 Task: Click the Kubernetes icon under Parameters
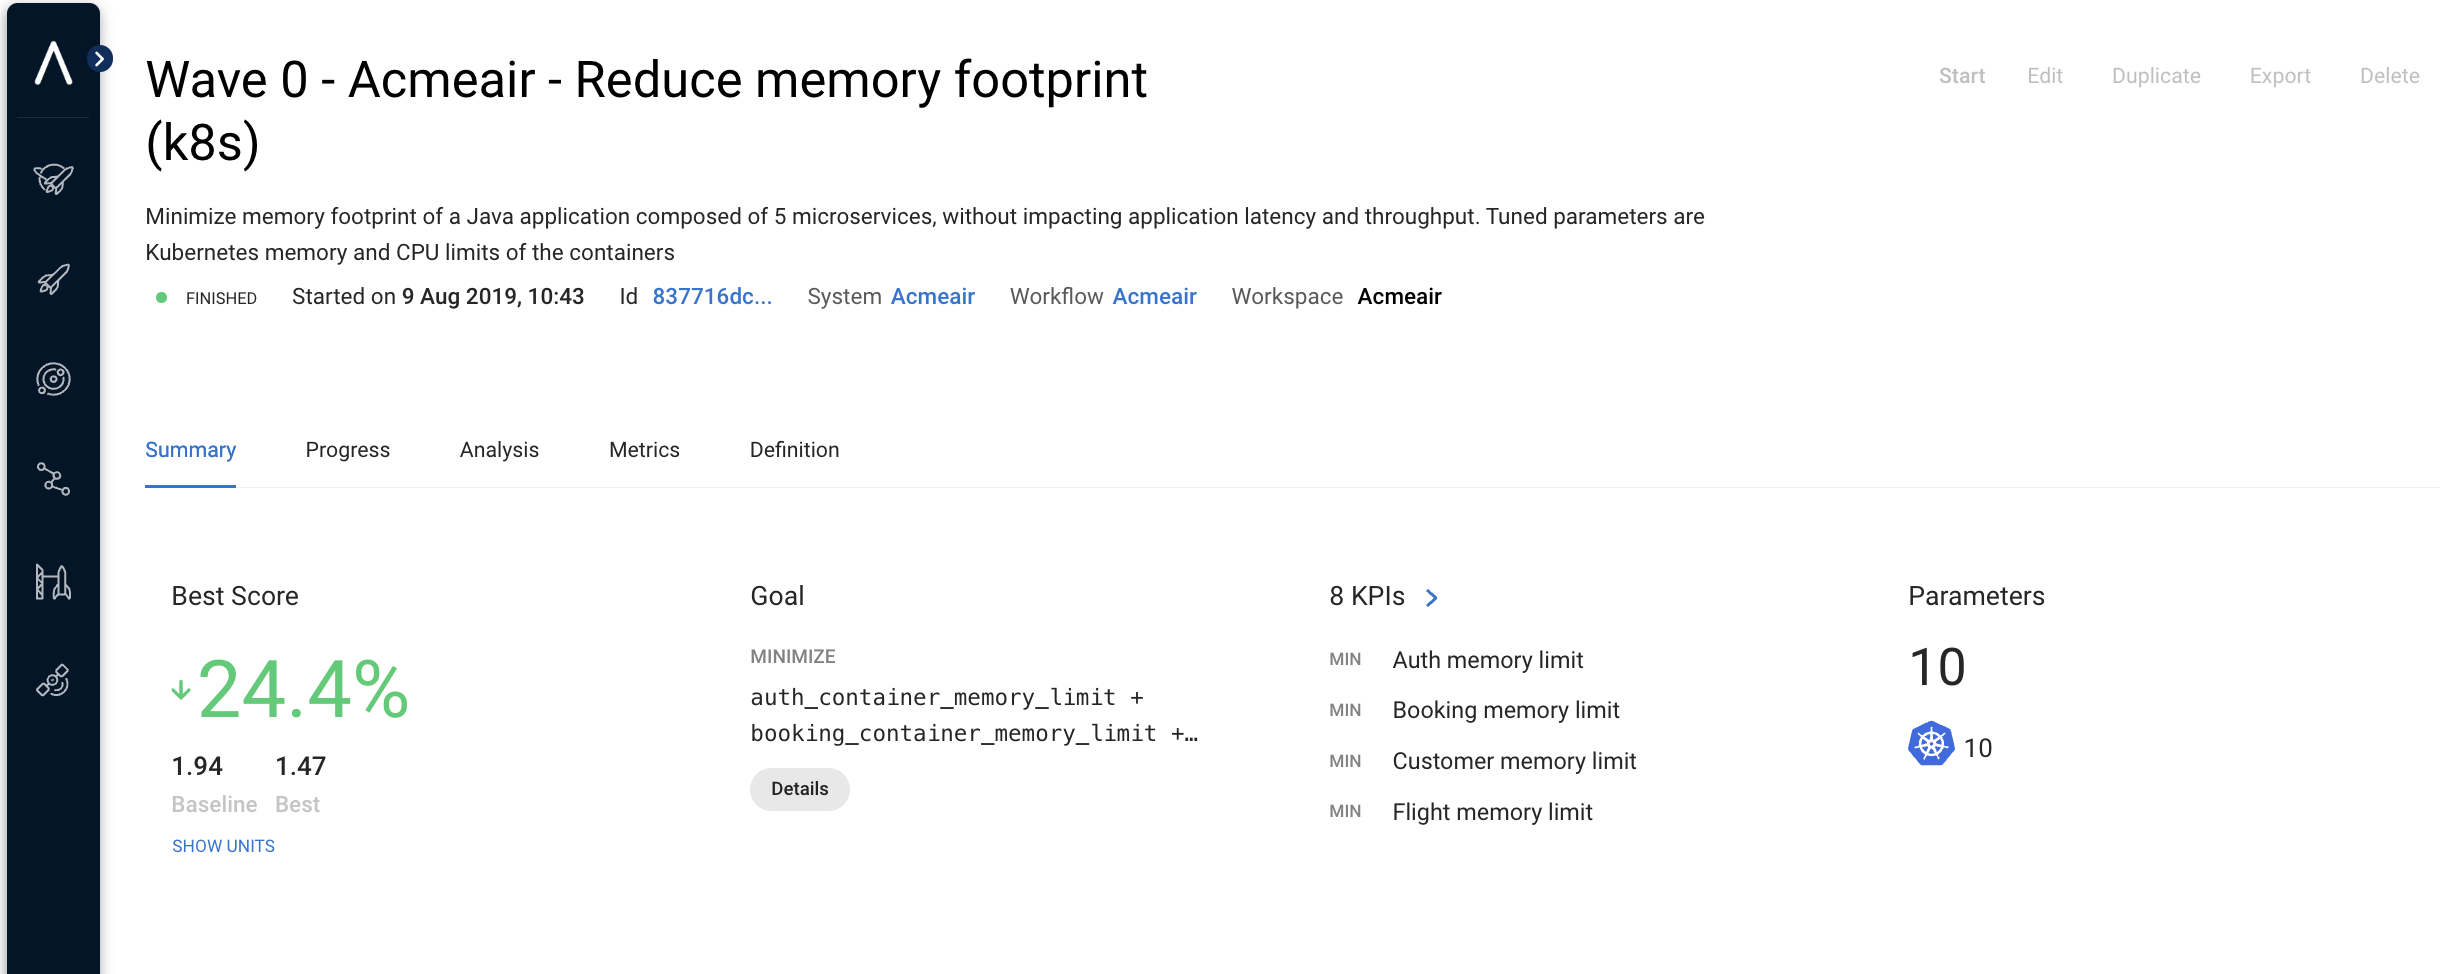pos(1930,744)
